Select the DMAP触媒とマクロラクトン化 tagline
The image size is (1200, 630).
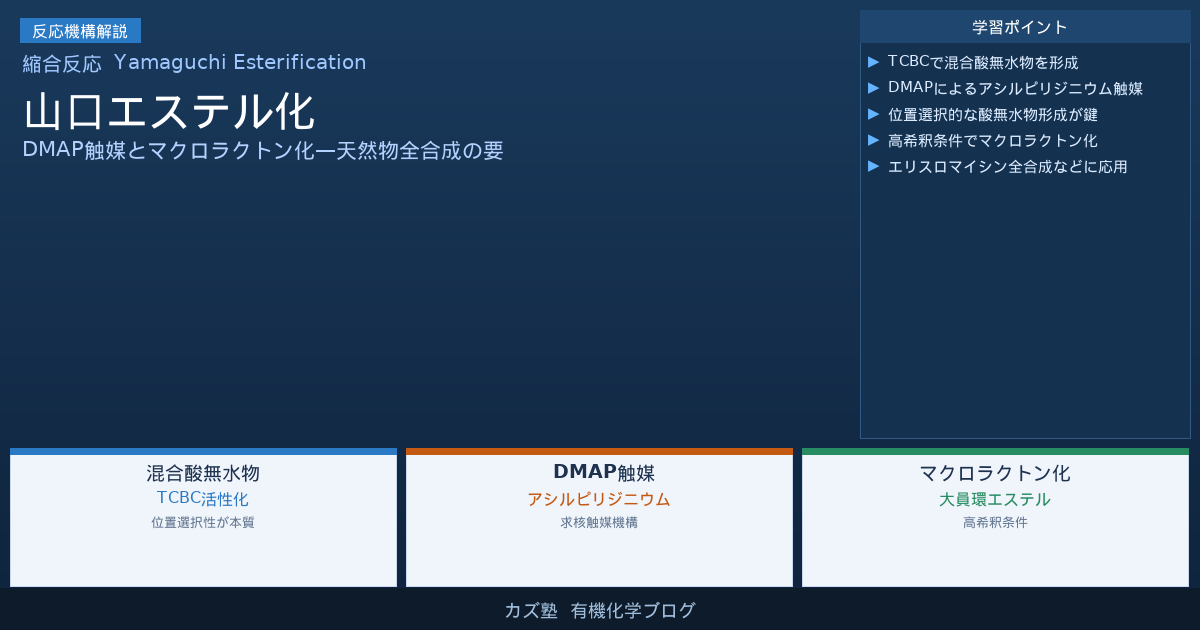tap(263, 151)
